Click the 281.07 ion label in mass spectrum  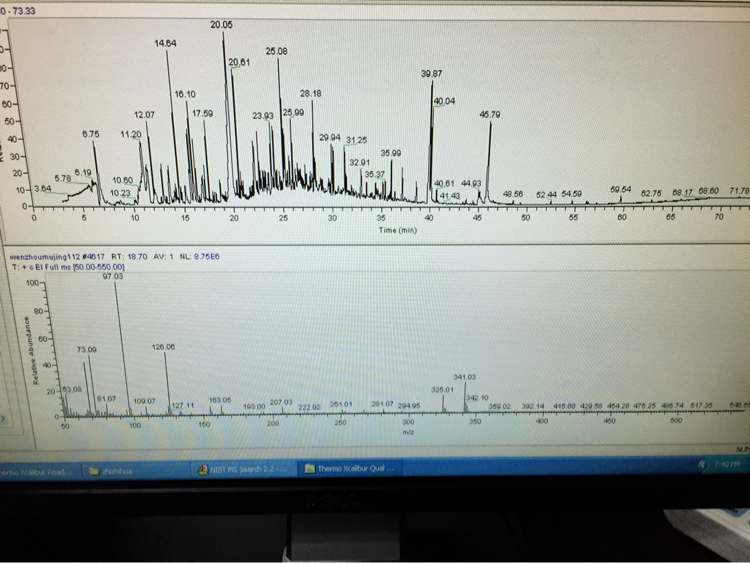(x=383, y=404)
